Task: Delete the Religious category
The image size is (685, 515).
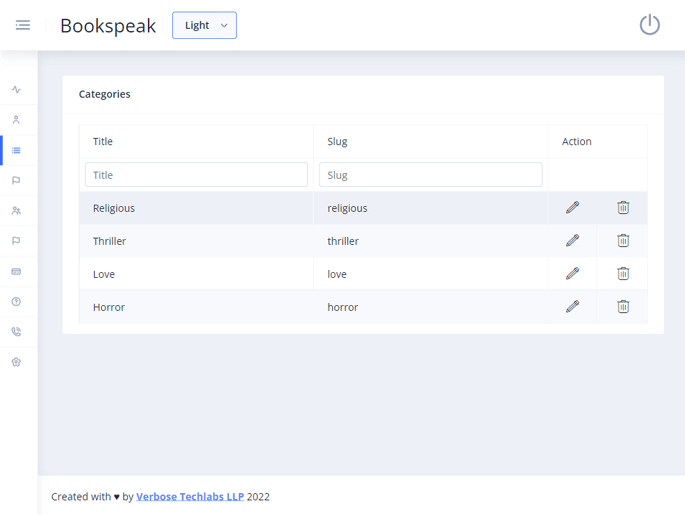Action: tap(623, 207)
